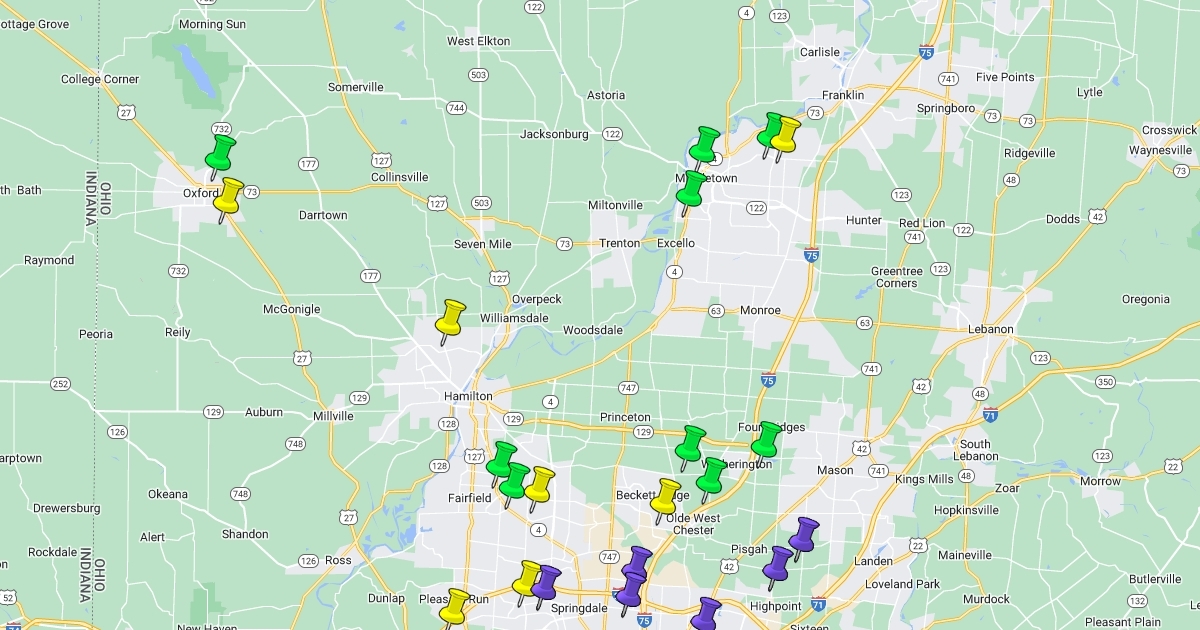Click the I-71 shield near South Lebanon

tap(989, 413)
